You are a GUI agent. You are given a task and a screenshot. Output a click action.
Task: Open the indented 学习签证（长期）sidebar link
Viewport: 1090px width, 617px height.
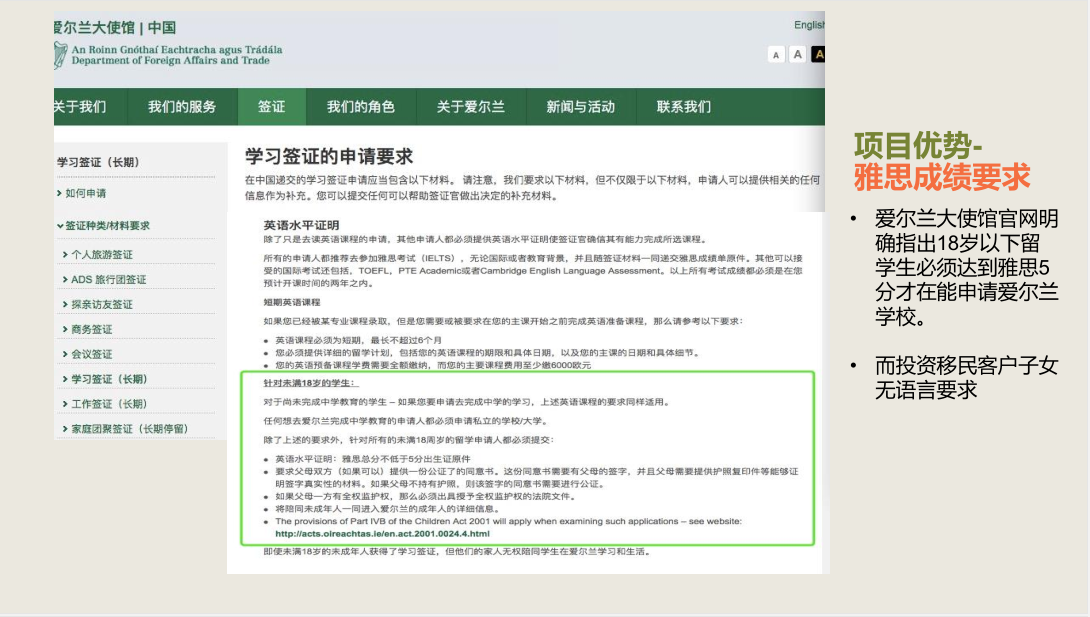106,379
